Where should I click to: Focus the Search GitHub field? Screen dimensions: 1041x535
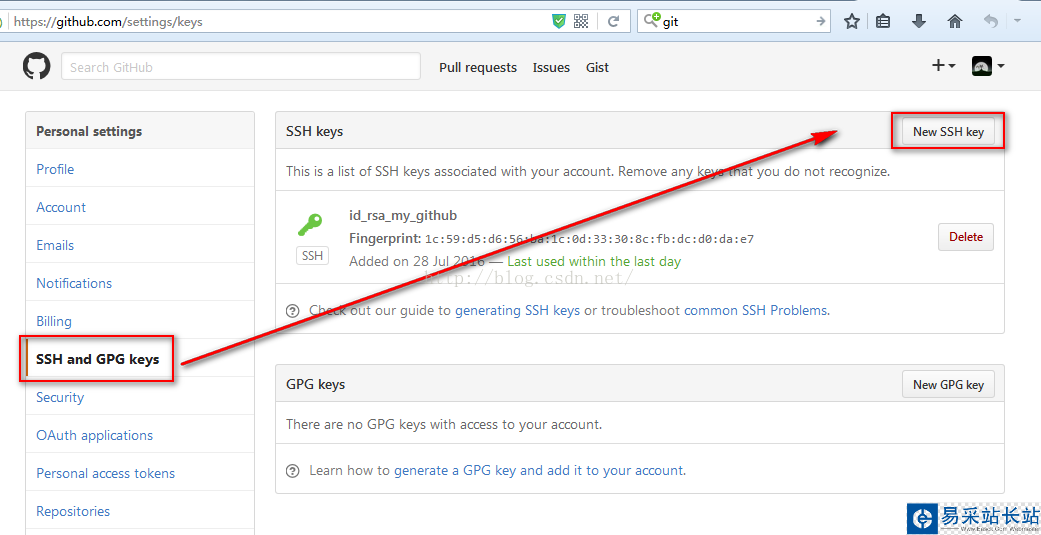click(241, 67)
